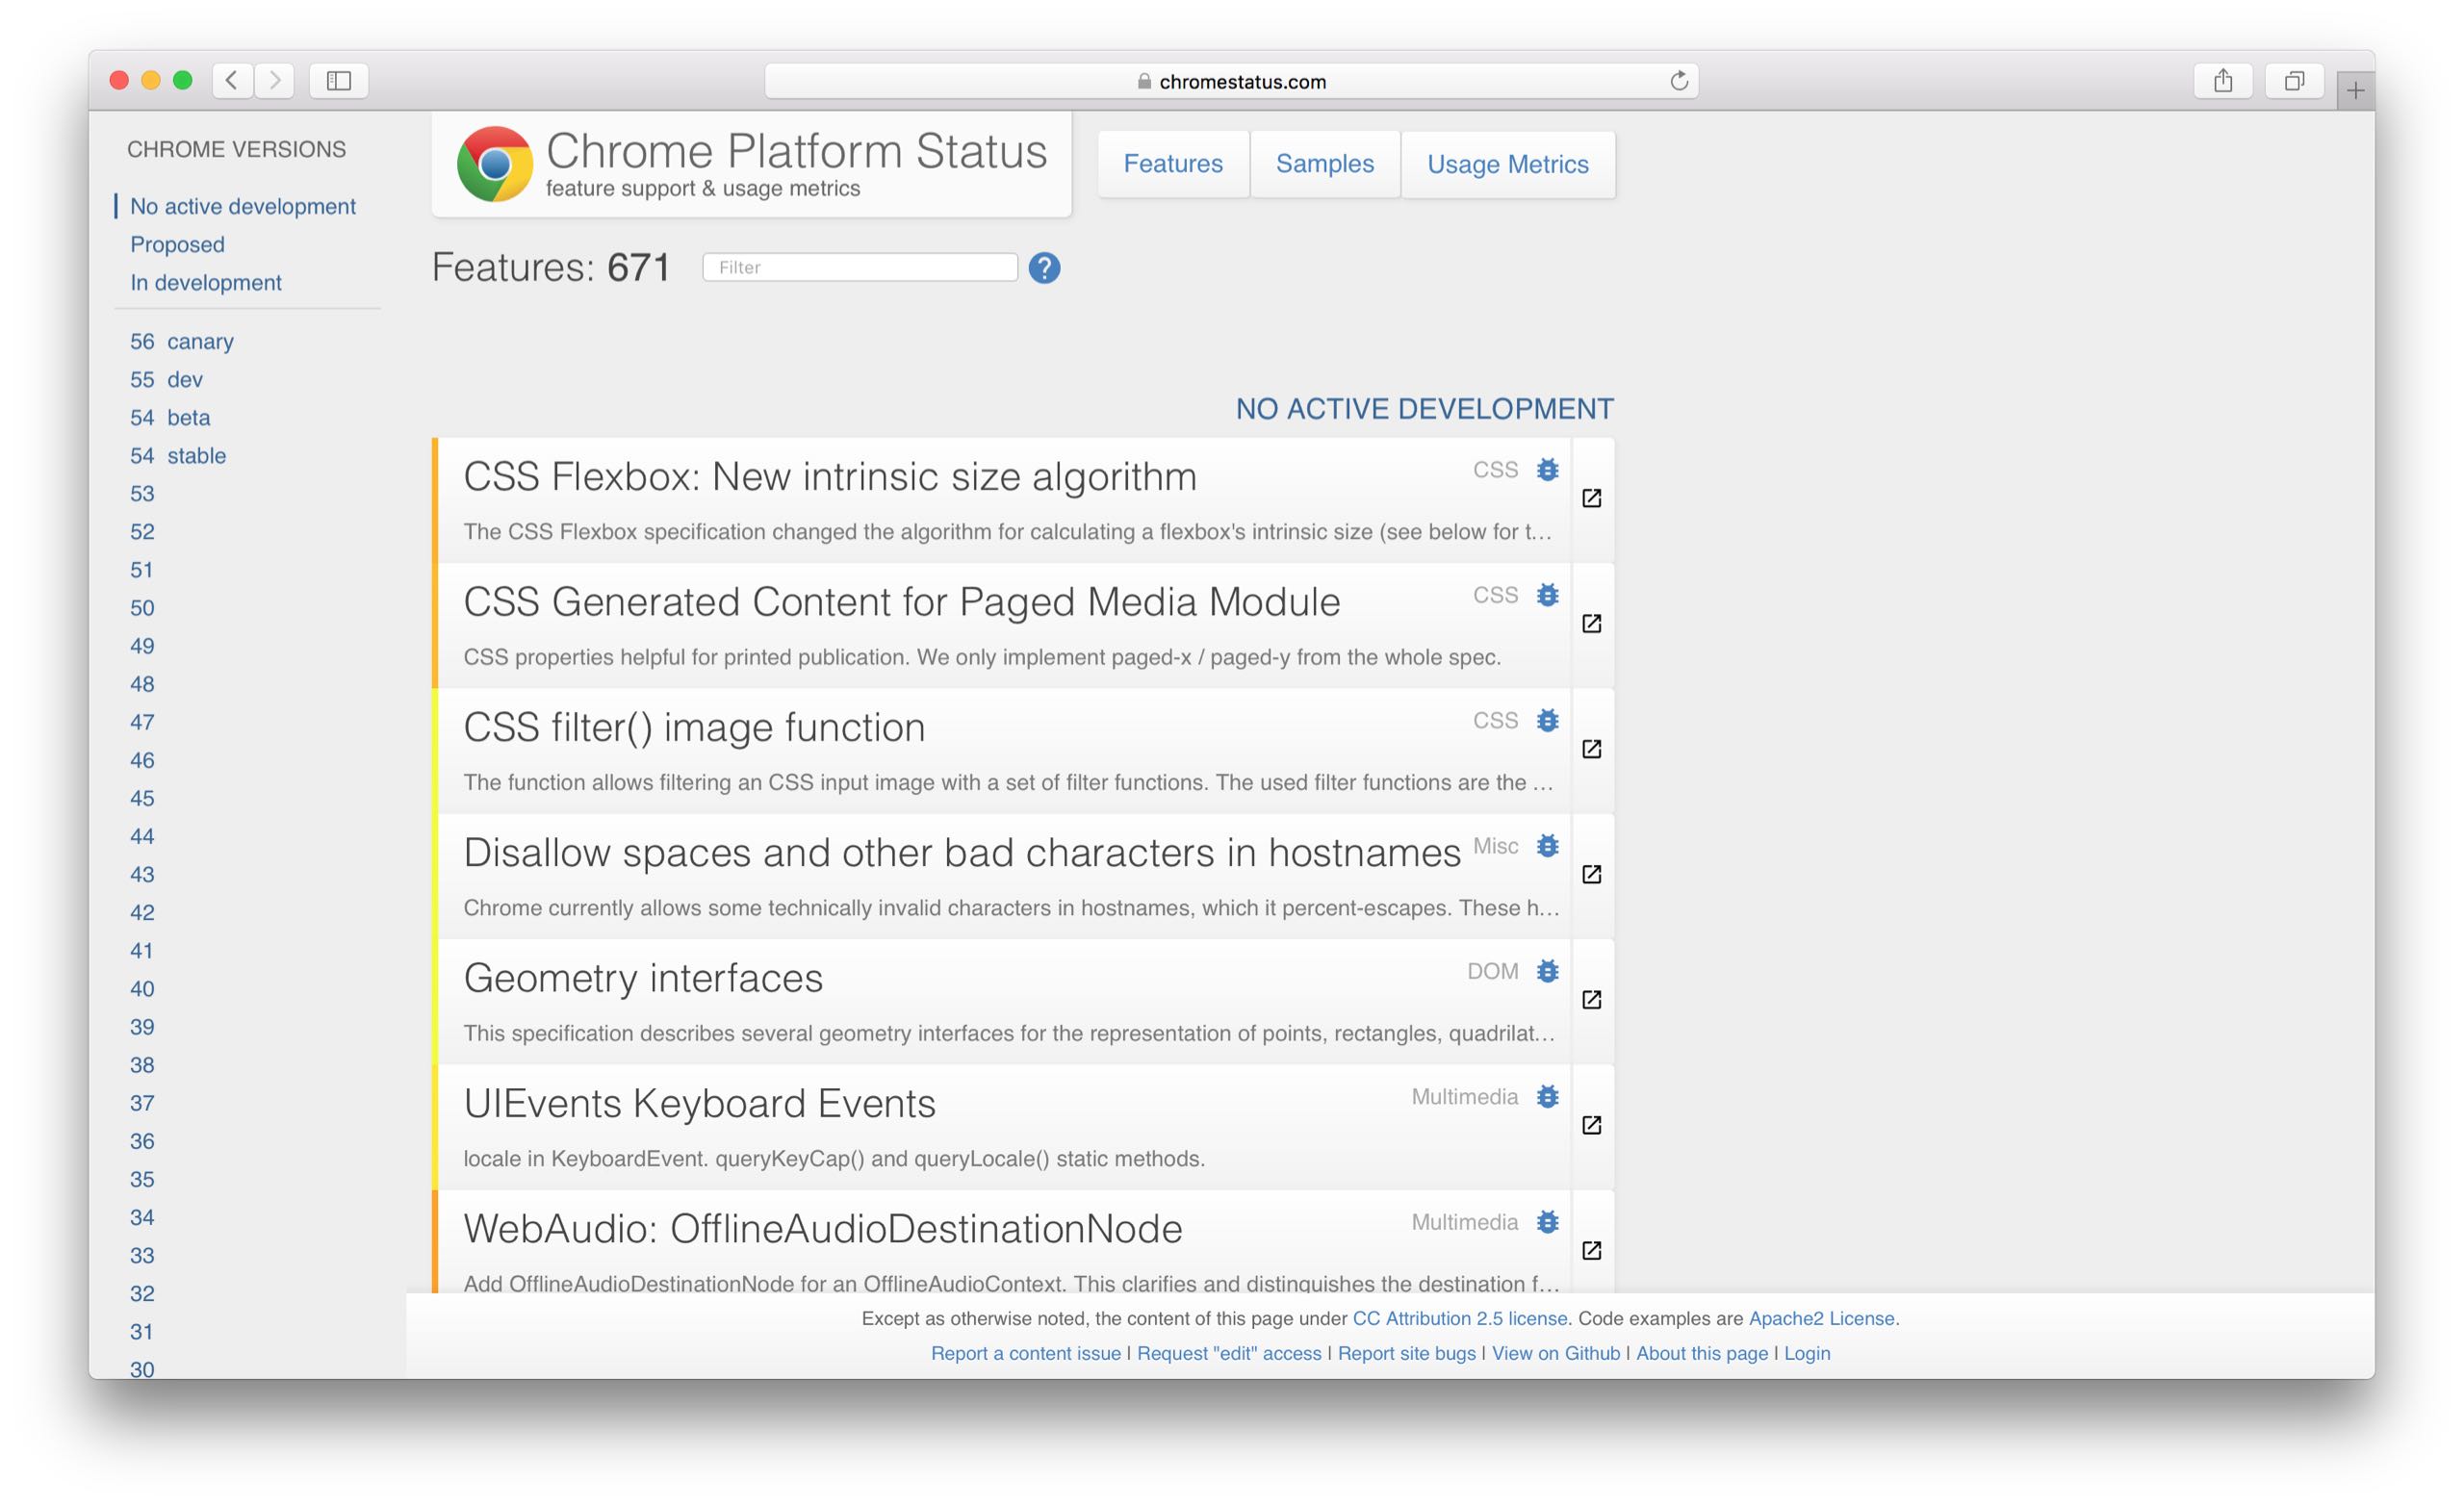The height and width of the screenshot is (1506, 2464).
Task: Click bug icon for UIEvents Keyboard Events
Action: pos(1547,1097)
